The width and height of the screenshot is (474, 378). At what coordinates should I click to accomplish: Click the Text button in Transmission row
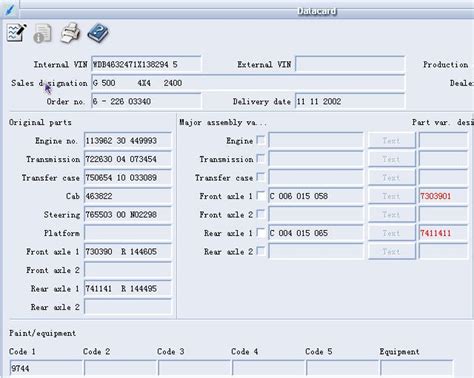(x=392, y=159)
